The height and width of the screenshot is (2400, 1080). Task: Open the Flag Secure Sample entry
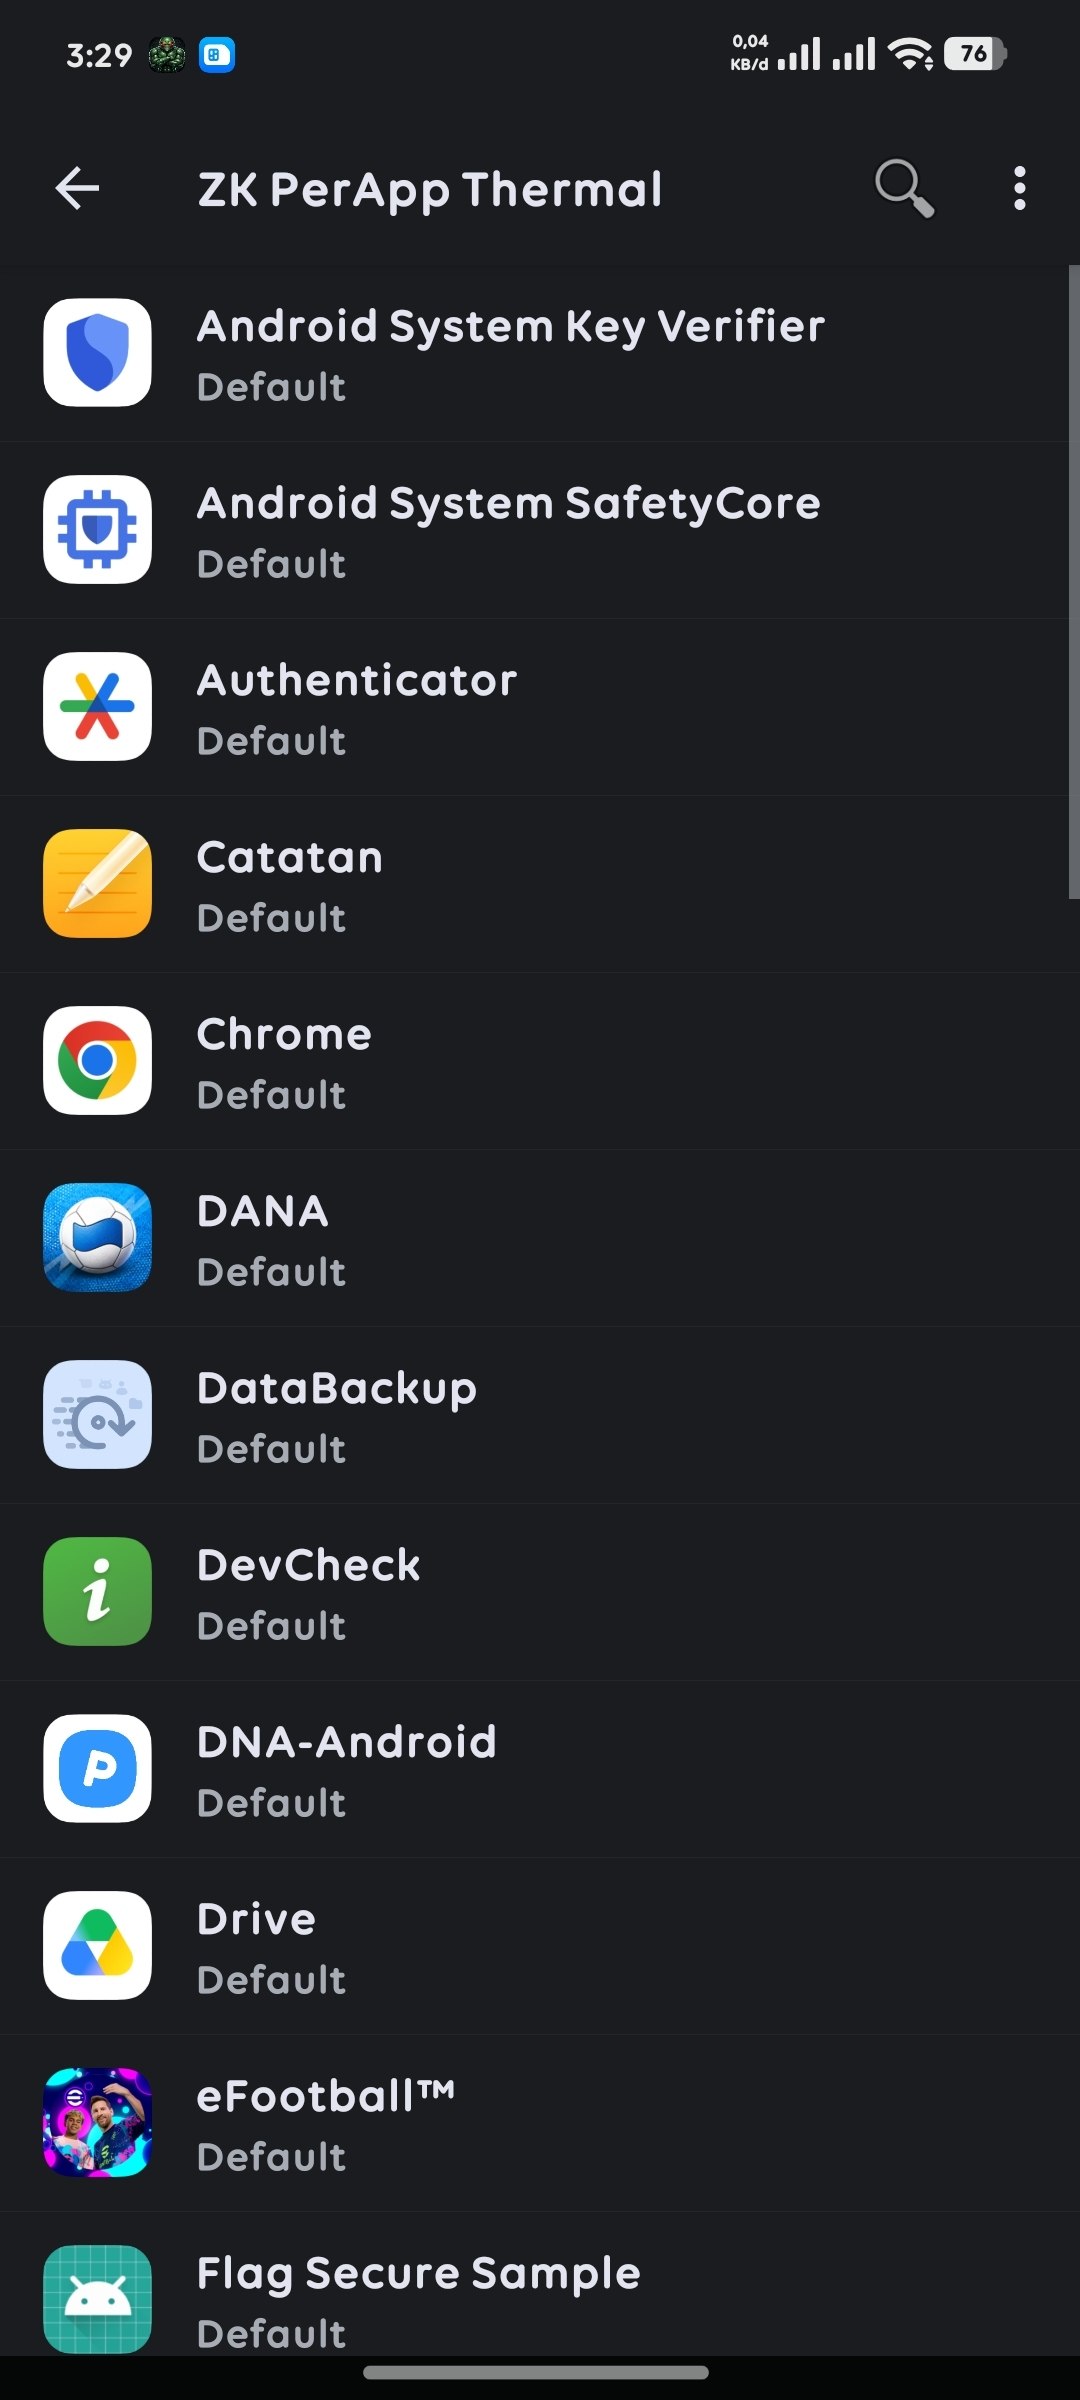[540, 2290]
